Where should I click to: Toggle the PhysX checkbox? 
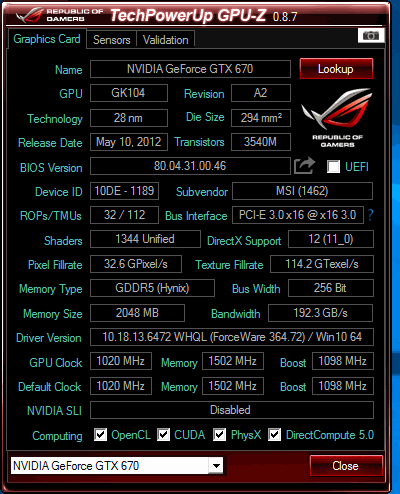219,435
